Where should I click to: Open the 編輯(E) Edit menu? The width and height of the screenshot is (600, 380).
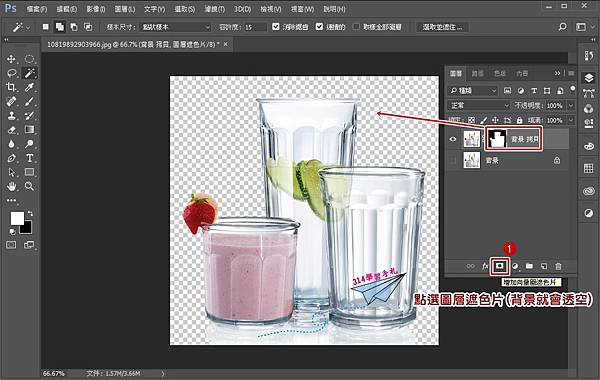[x=67, y=9]
